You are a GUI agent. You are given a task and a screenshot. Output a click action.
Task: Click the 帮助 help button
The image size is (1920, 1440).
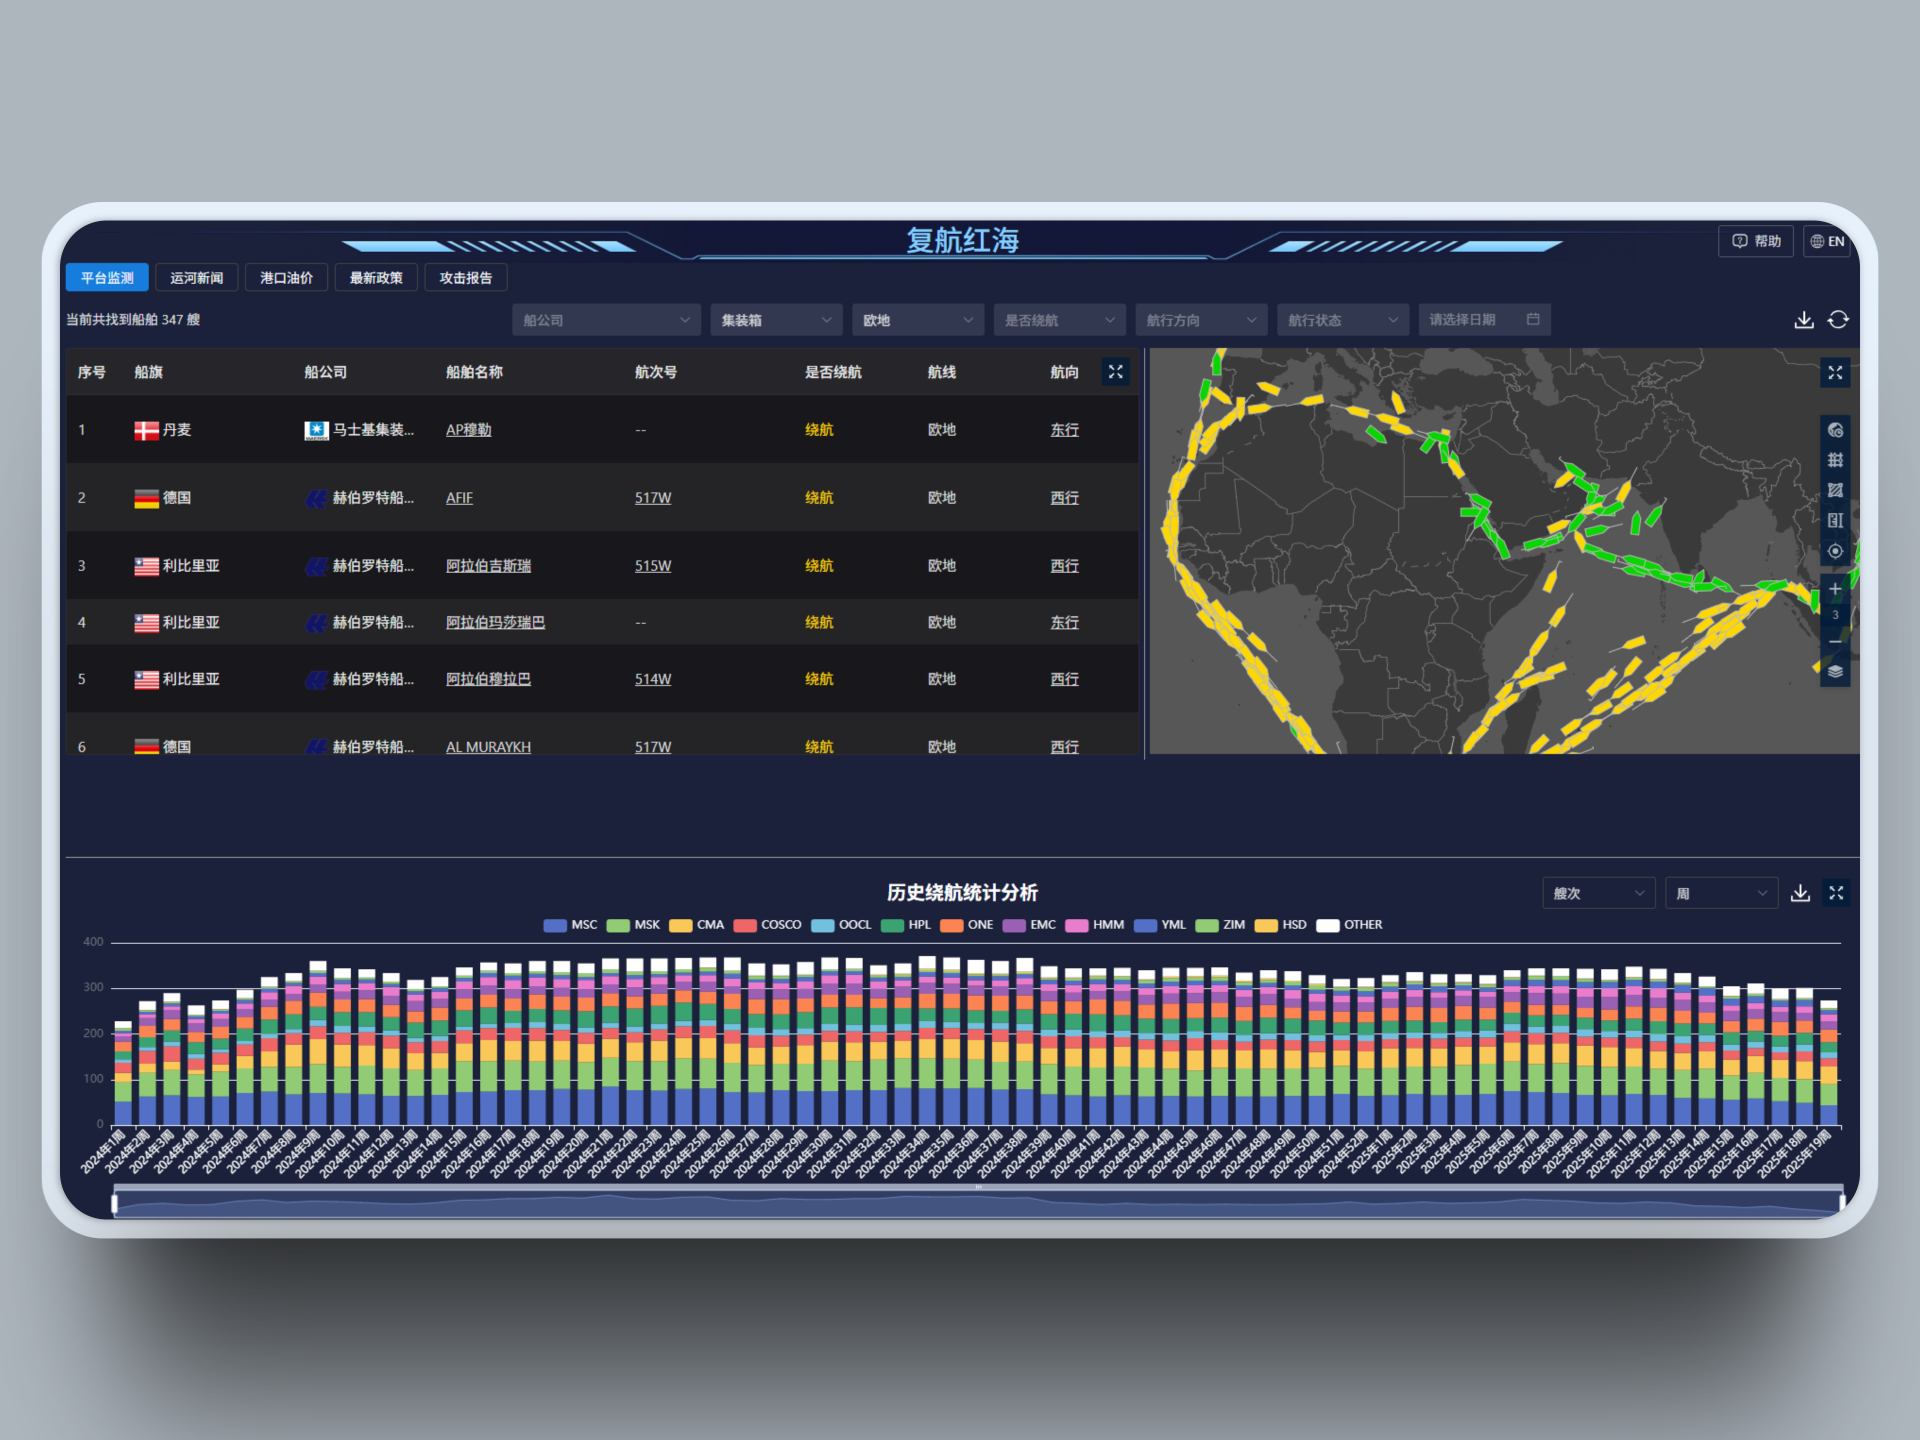[1756, 241]
